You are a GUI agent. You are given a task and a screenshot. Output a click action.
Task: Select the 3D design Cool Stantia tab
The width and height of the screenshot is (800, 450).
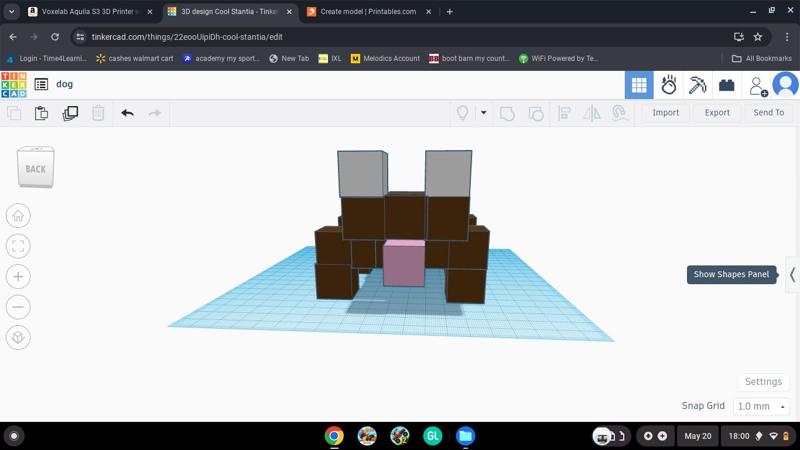[x=230, y=12]
